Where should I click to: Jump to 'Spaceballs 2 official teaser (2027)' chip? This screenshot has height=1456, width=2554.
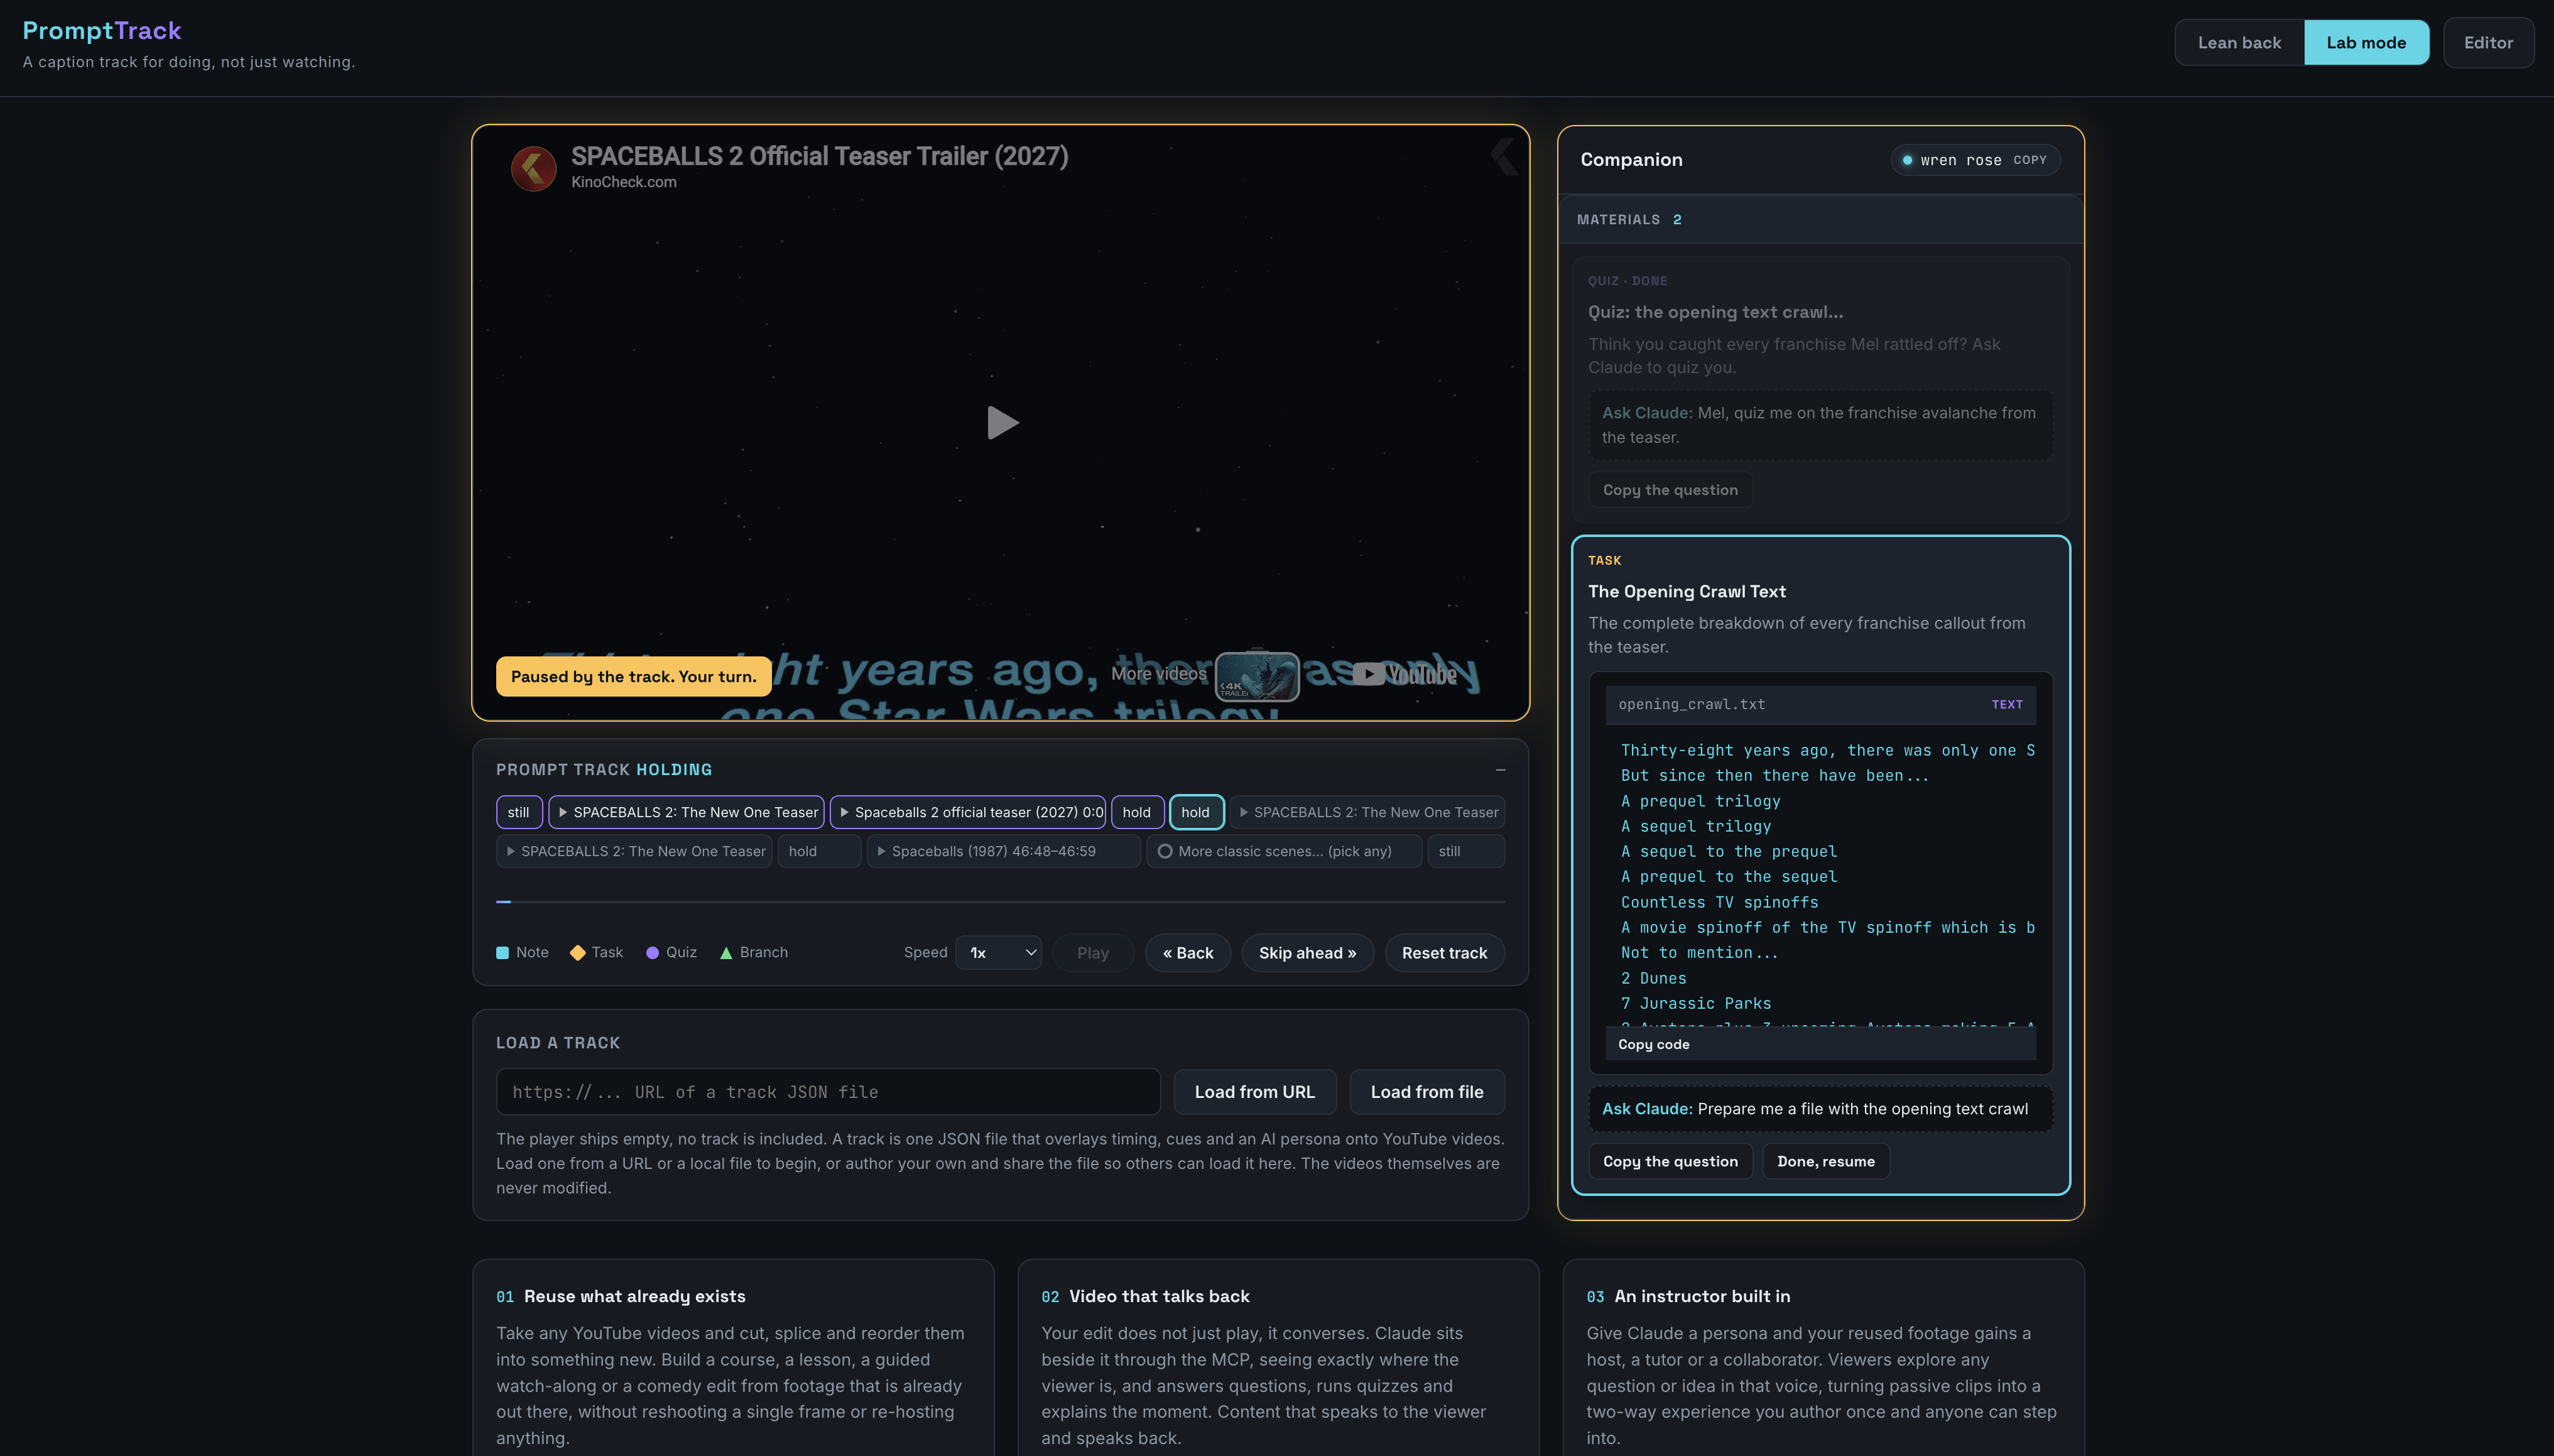tap(968, 812)
